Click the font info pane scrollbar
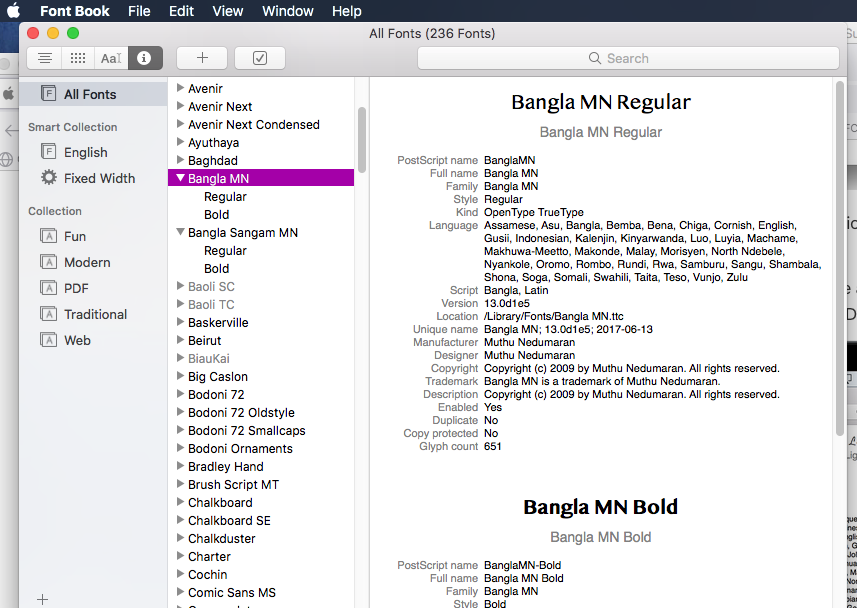857x608 pixels. point(840,258)
